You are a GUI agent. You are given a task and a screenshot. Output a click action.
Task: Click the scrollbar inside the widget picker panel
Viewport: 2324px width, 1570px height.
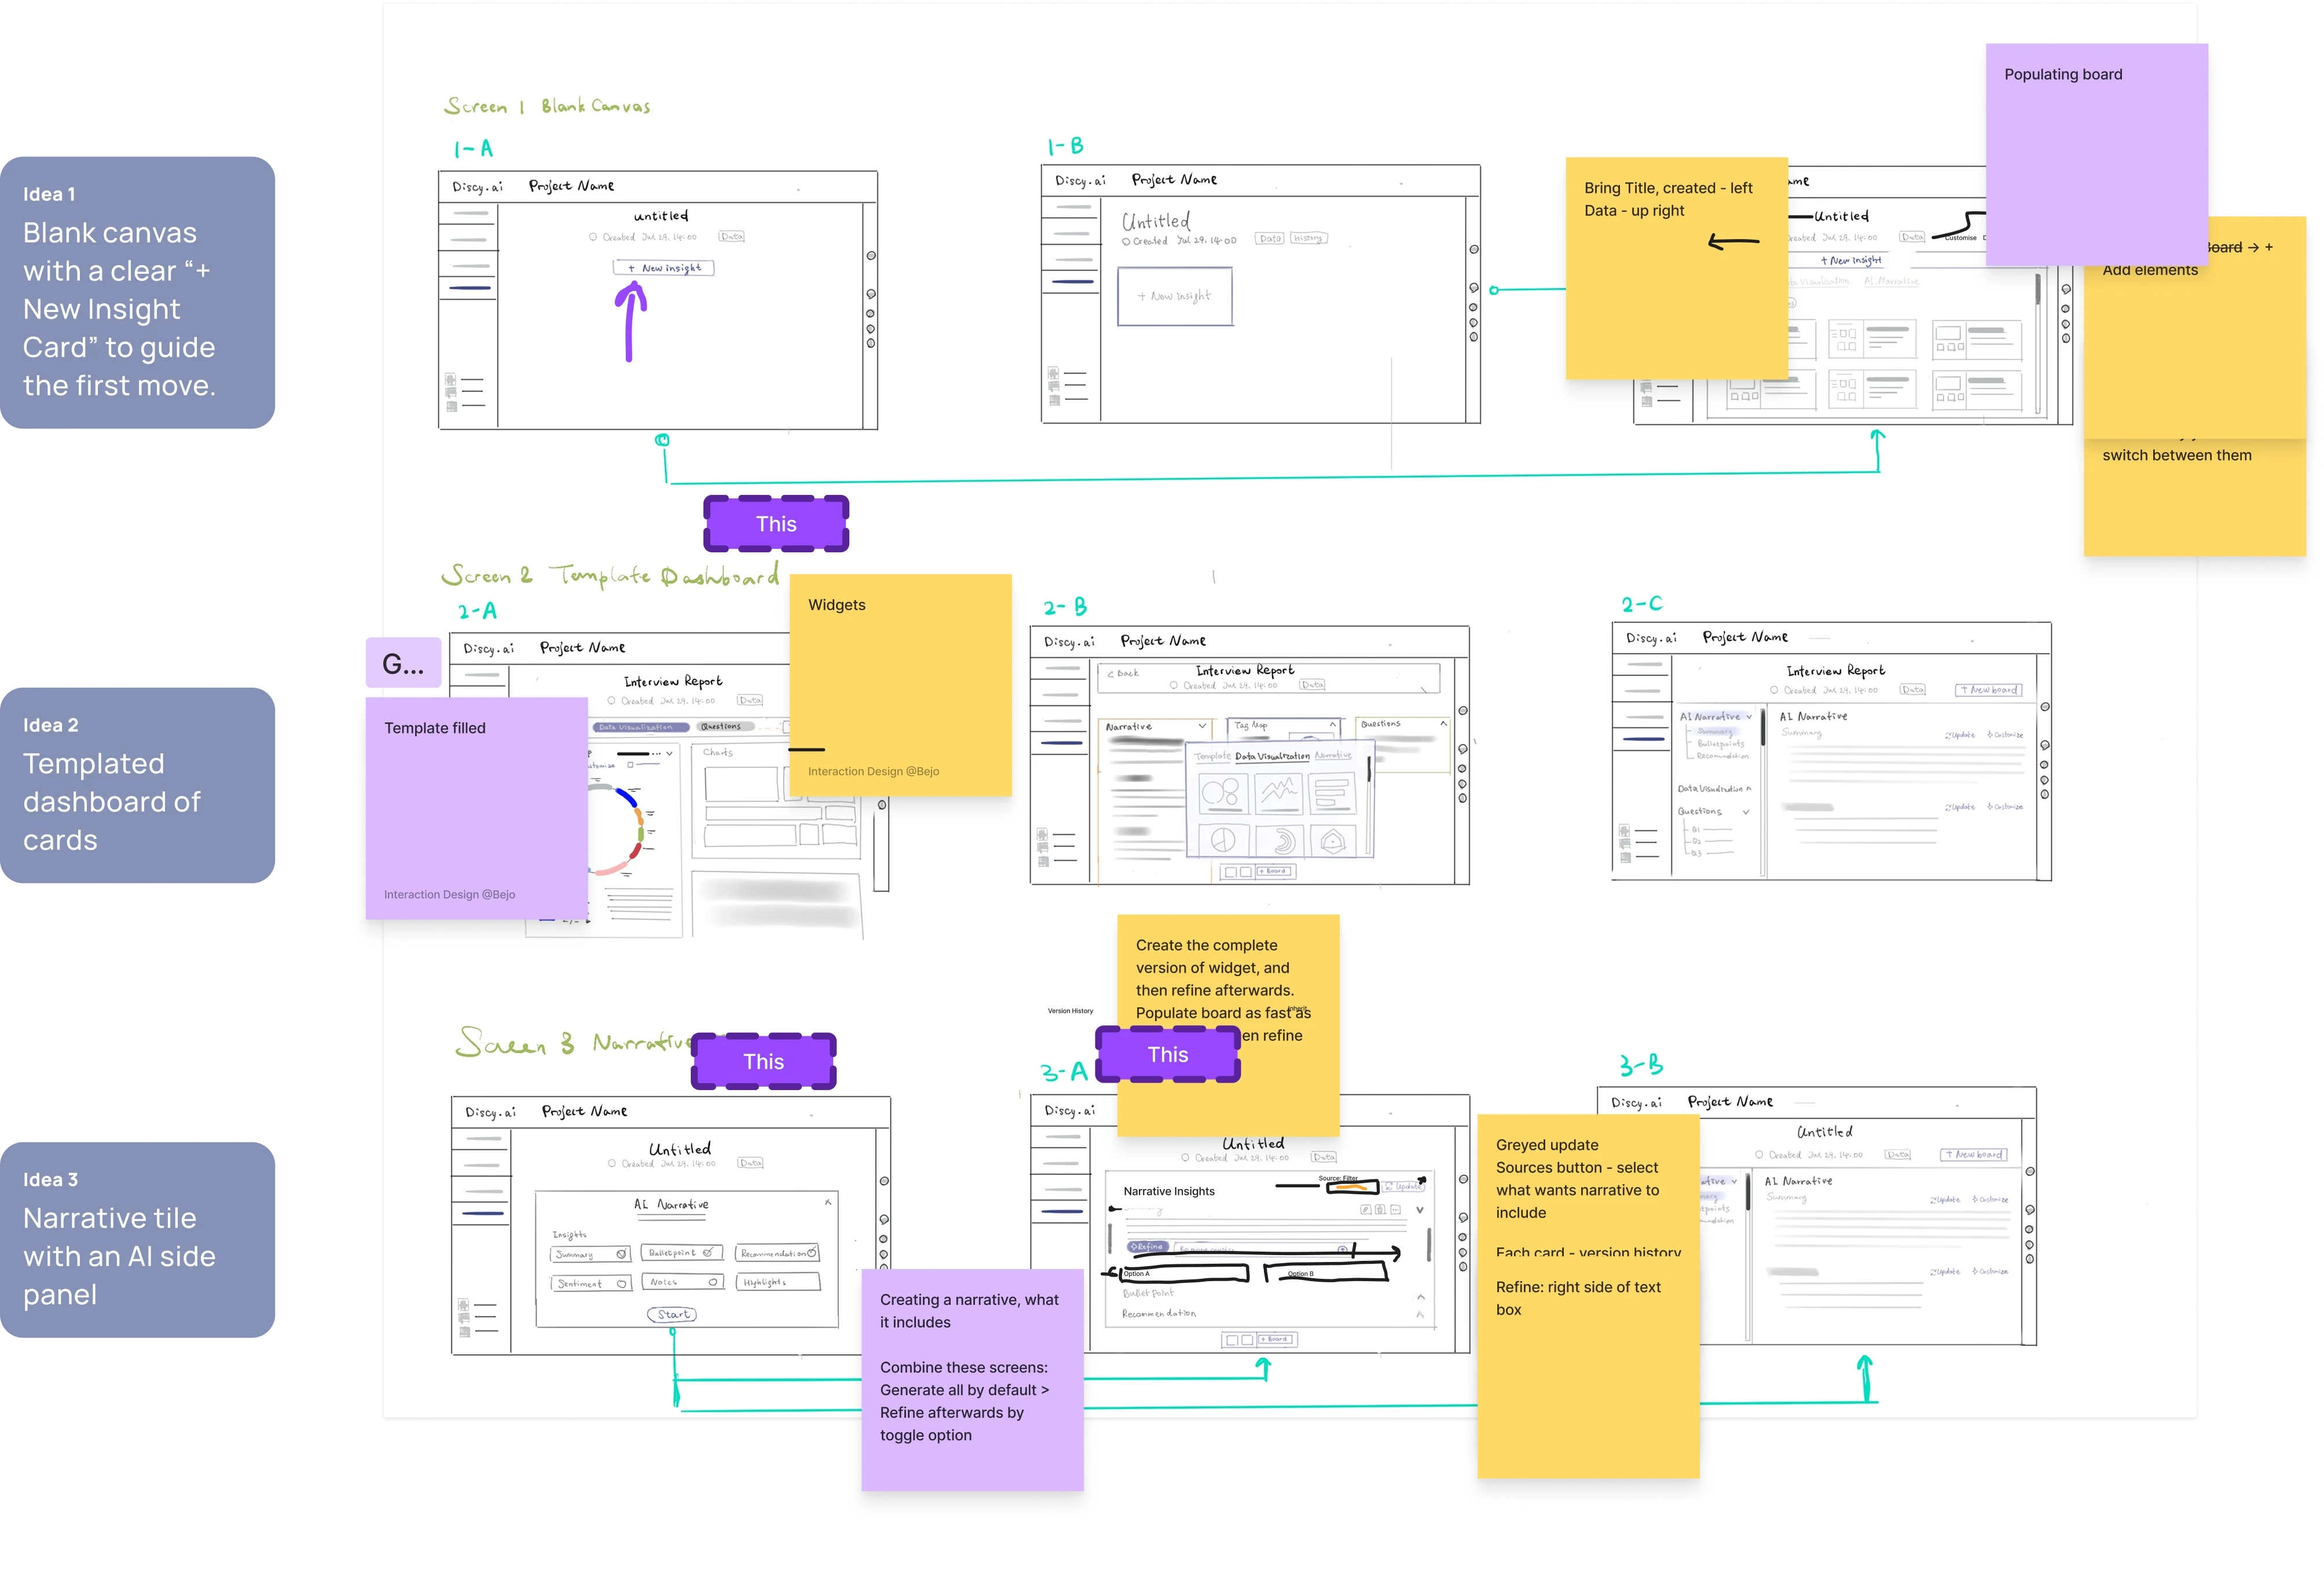[1369, 770]
